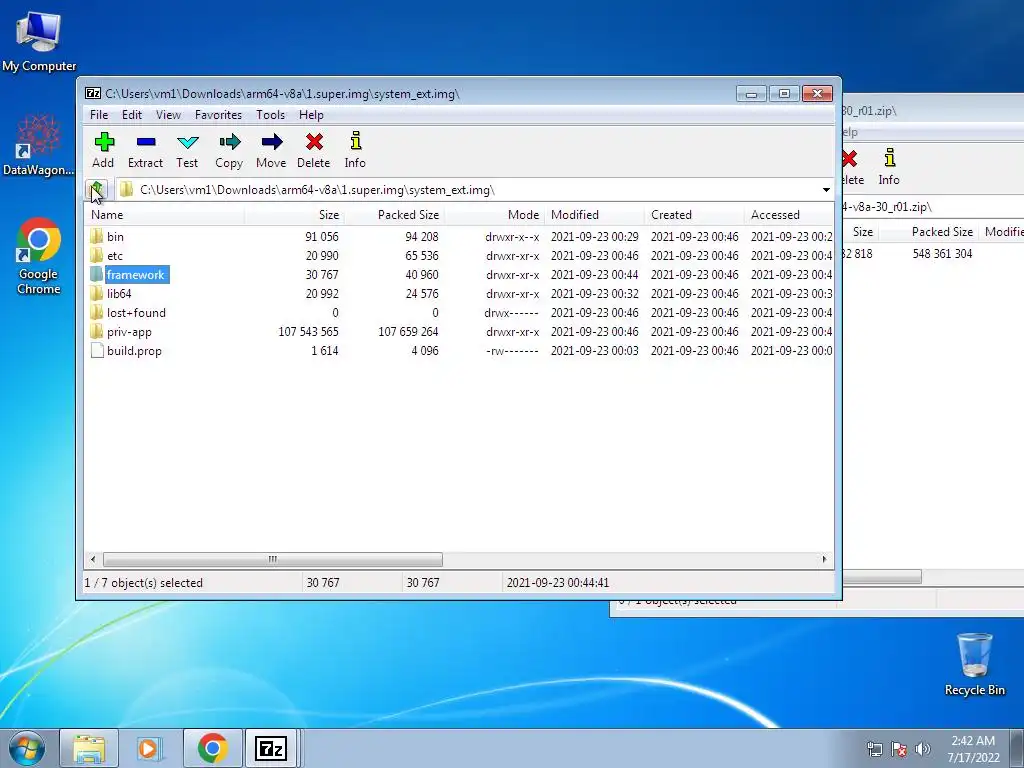Sort by Packed Size column header
This screenshot has width=1024, height=768.
pyautogui.click(x=394, y=215)
